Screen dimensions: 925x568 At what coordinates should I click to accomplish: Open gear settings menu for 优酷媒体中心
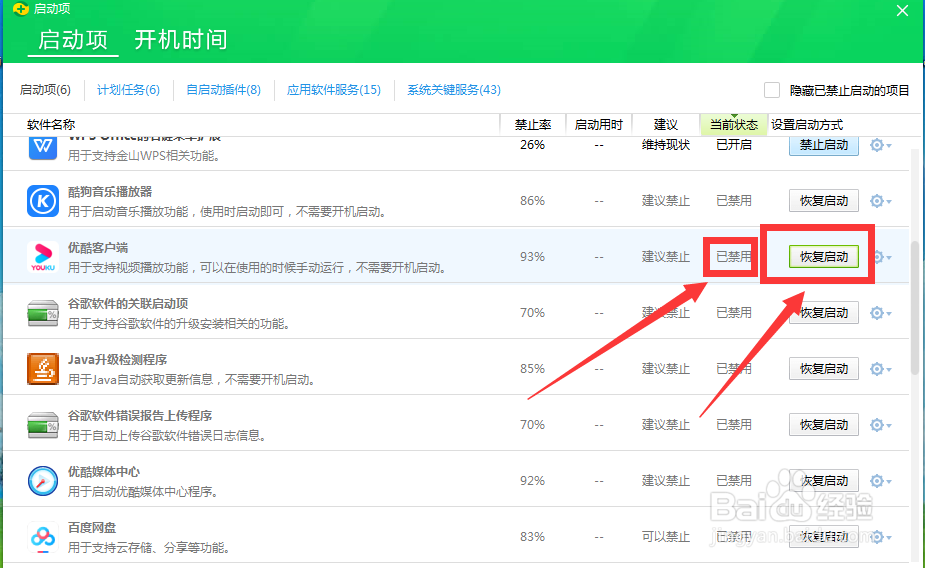pyautogui.click(x=880, y=481)
